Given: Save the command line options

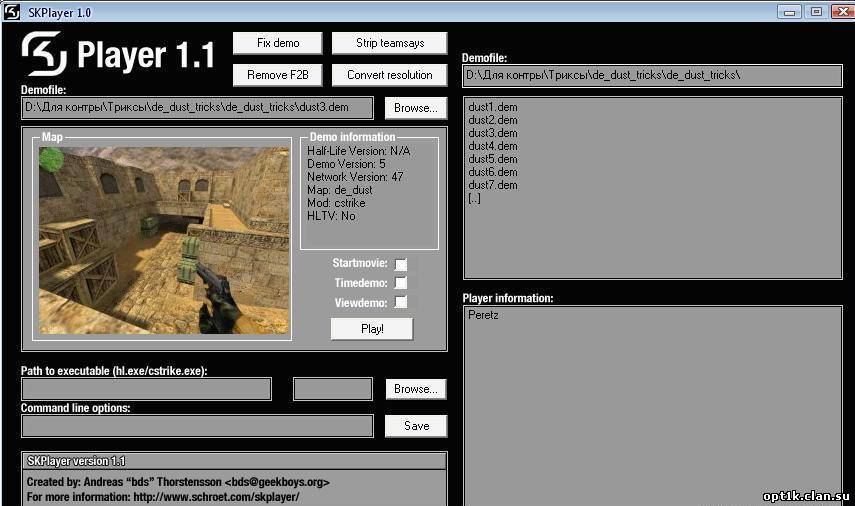Looking at the screenshot, I should point(416,426).
